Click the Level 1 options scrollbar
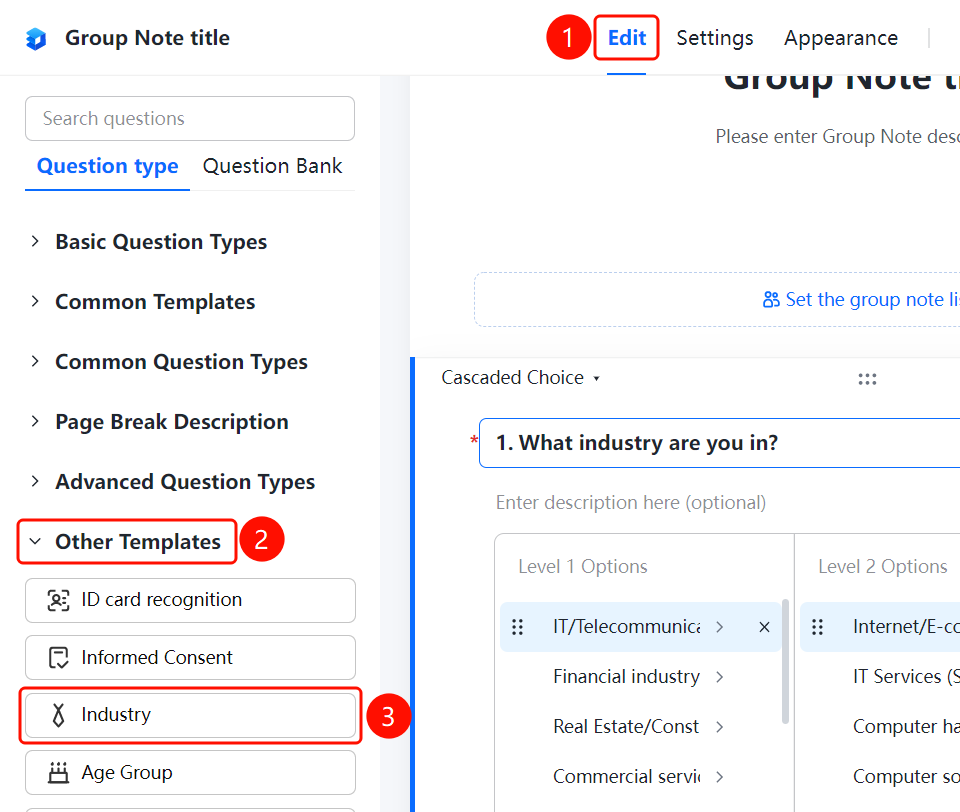The width and height of the screenshot is (960, 812). [785, 661]
